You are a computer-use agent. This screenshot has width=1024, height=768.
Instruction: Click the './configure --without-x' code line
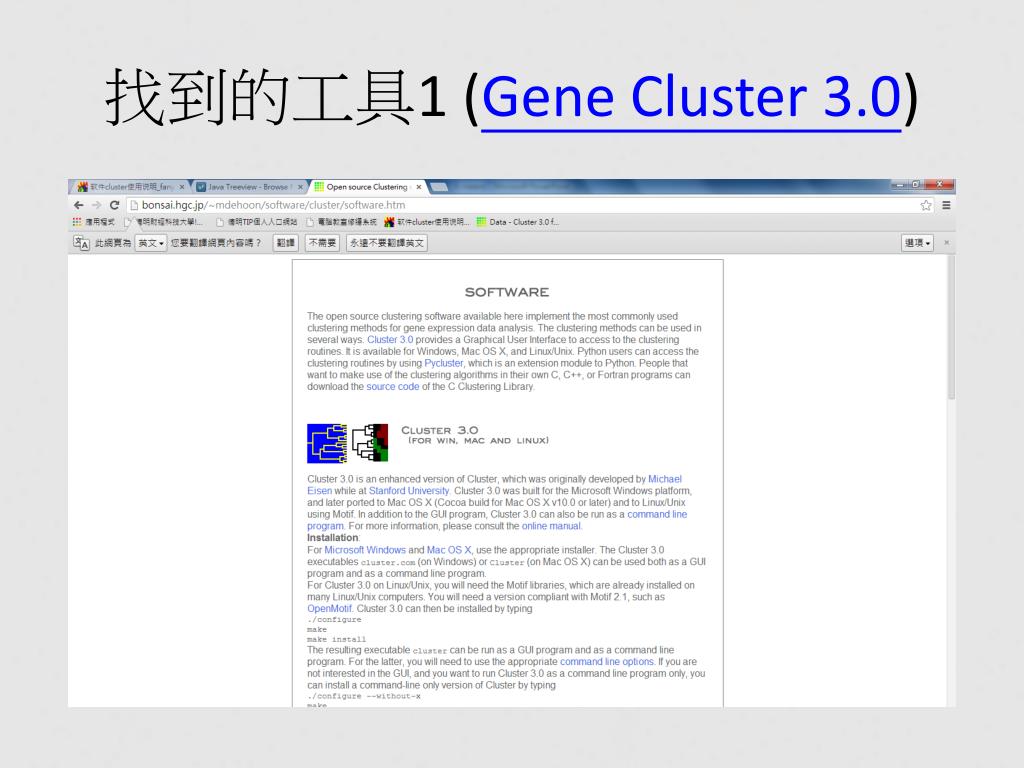[x=364, y=696]
